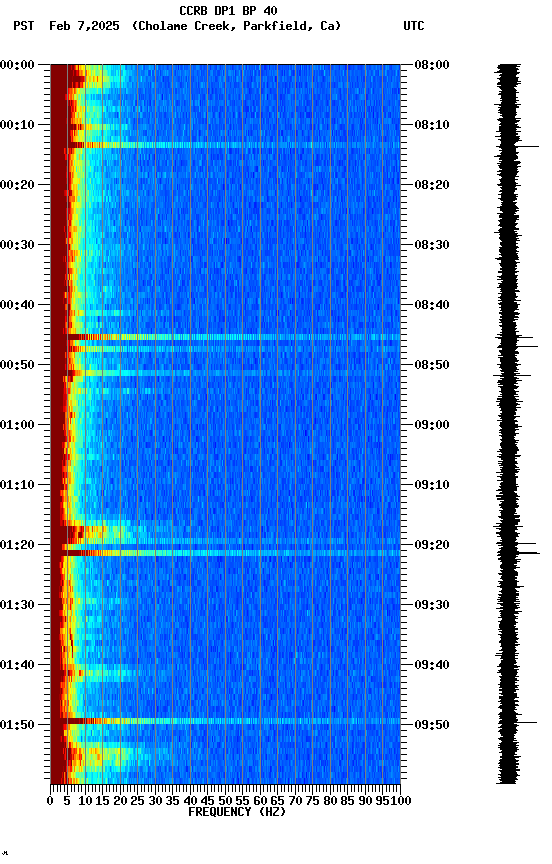Image resolution: width=552 pixels, height=864 pixels.
Task: Click the PST time label "01:20"
Action: [17, 545]
